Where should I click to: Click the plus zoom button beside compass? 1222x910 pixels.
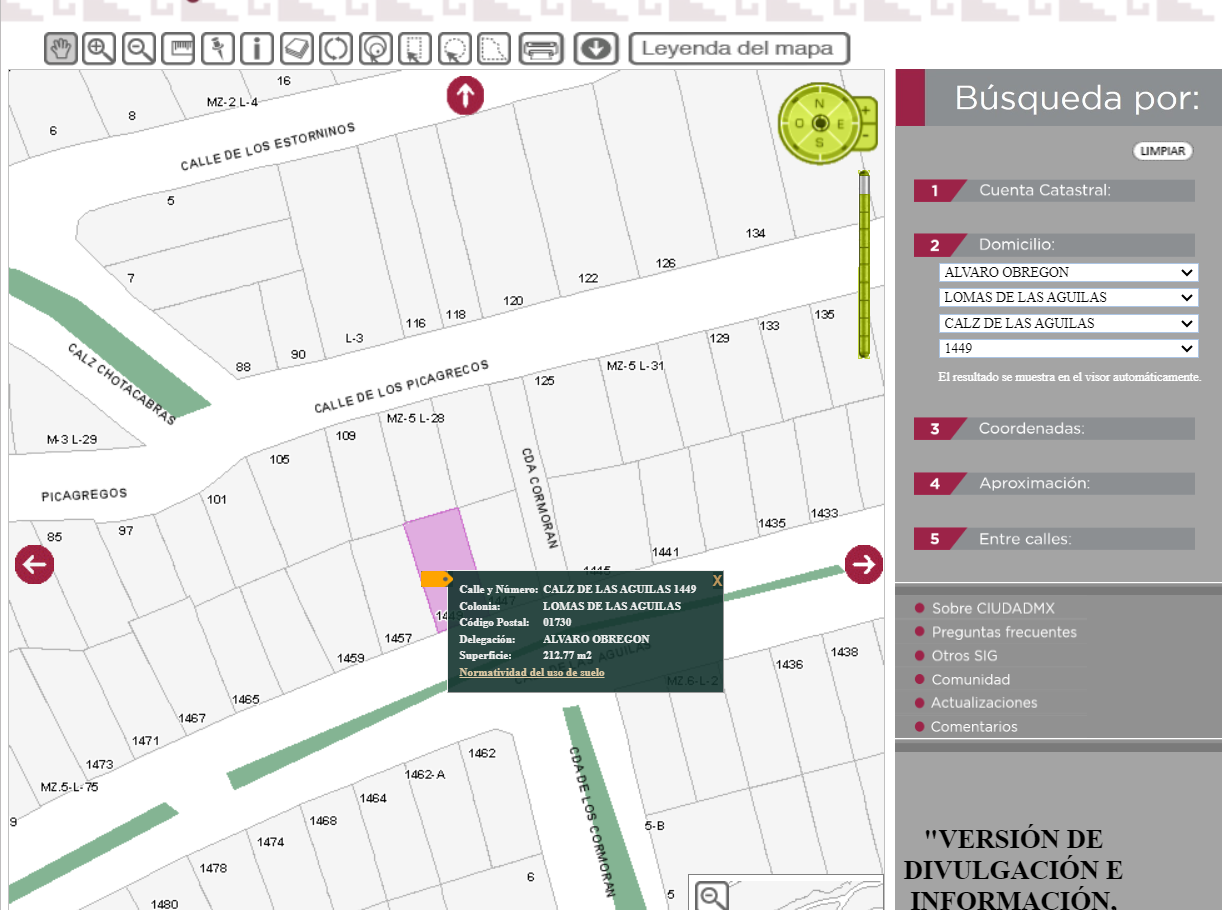(866, 108)
